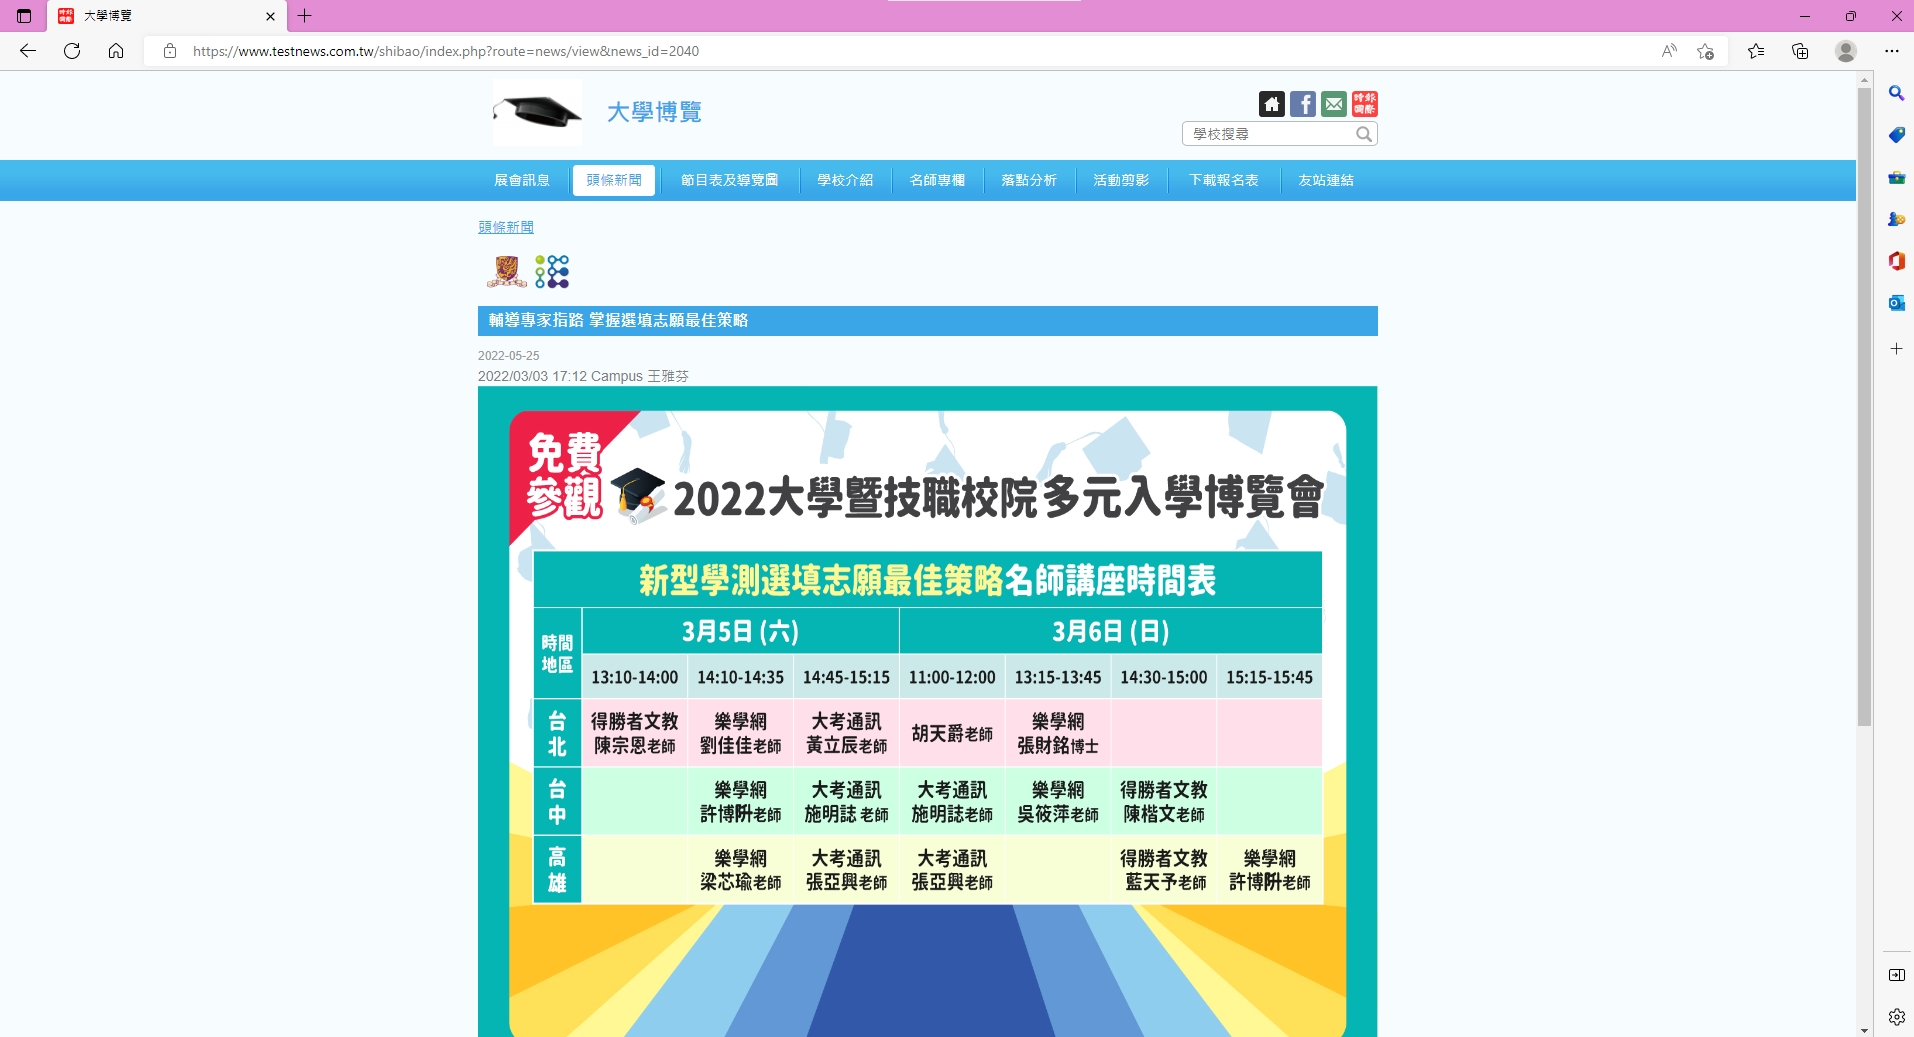Click the scrollbar down arrow
The image size is (1914, 1037).
click(1864, 1029)
